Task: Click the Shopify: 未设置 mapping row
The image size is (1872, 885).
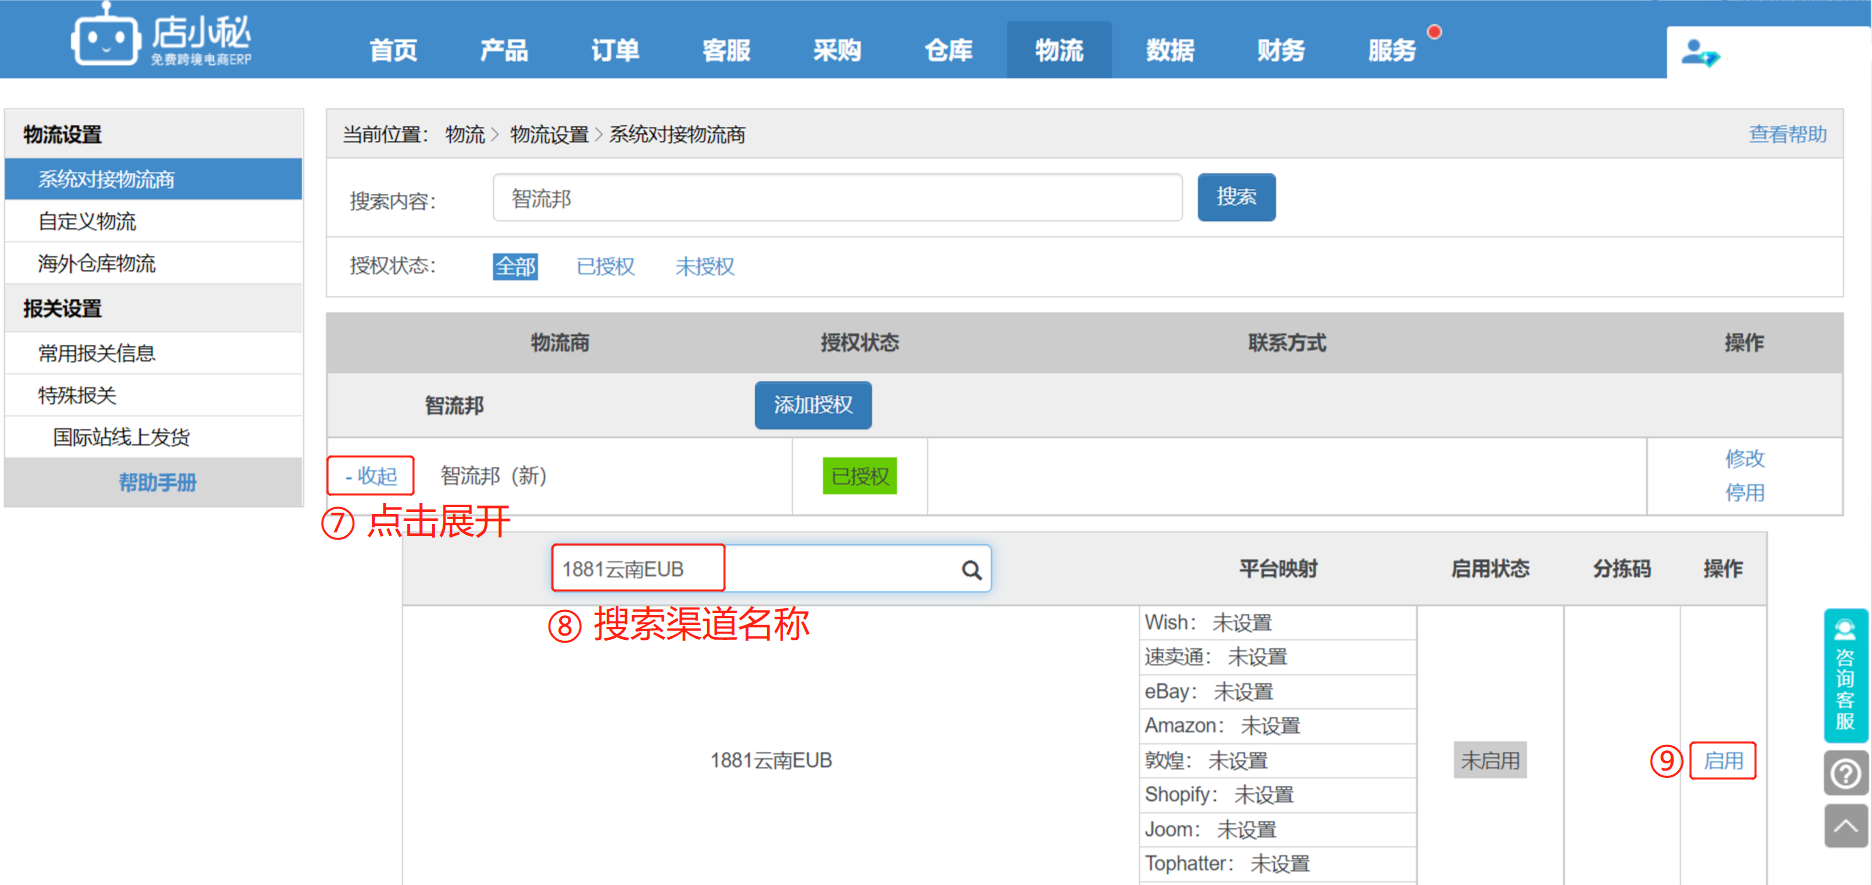Action: click(x=1278, y=795)
